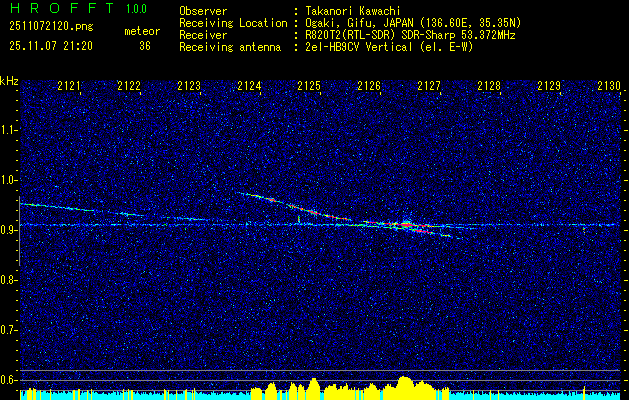This screenshot has width=629, height=400.
Task: Click the 2129 time marker
Action: [549, 86]
